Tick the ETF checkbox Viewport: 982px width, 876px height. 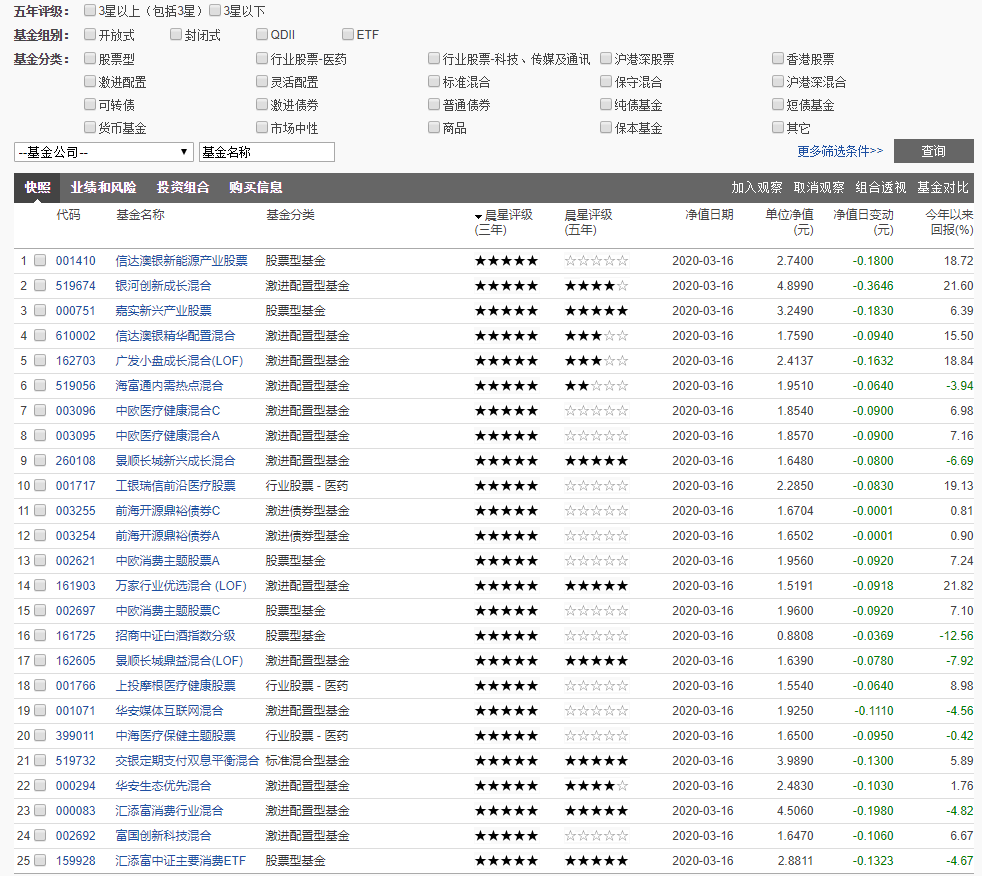tap(348, 34)
